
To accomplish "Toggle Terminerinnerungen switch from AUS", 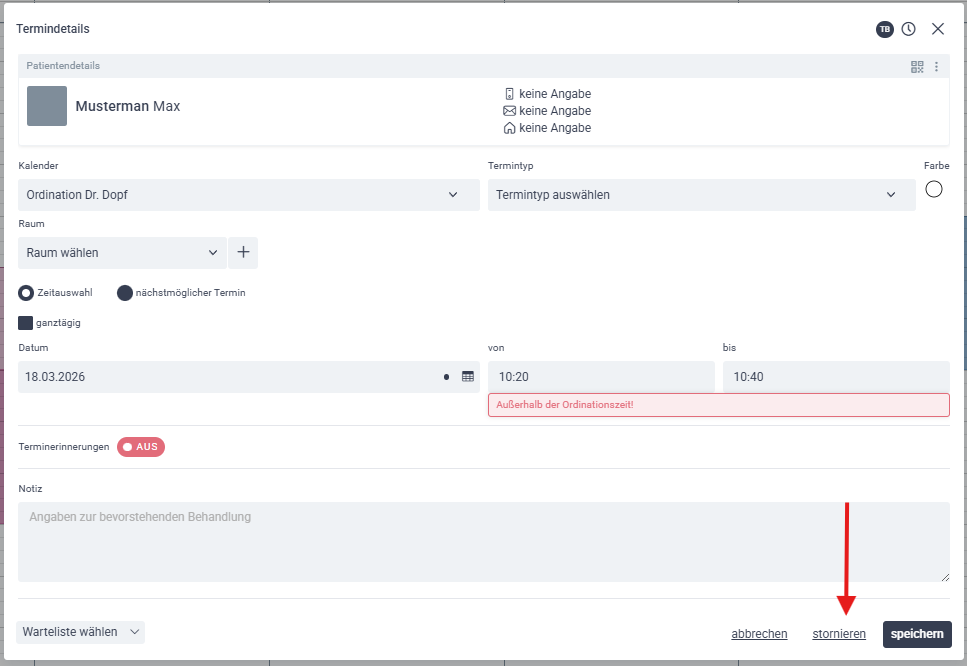I will click(x=141, y=447).
